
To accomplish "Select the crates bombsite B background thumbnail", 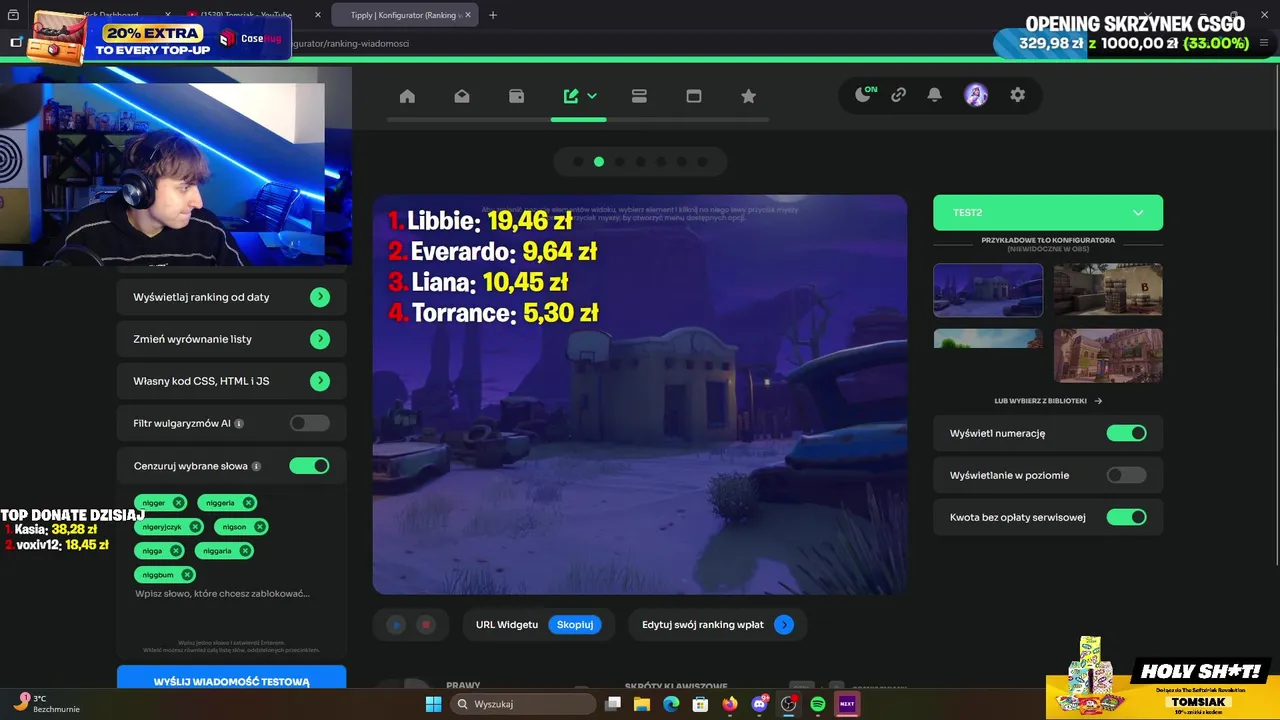I will [1108, 290].
